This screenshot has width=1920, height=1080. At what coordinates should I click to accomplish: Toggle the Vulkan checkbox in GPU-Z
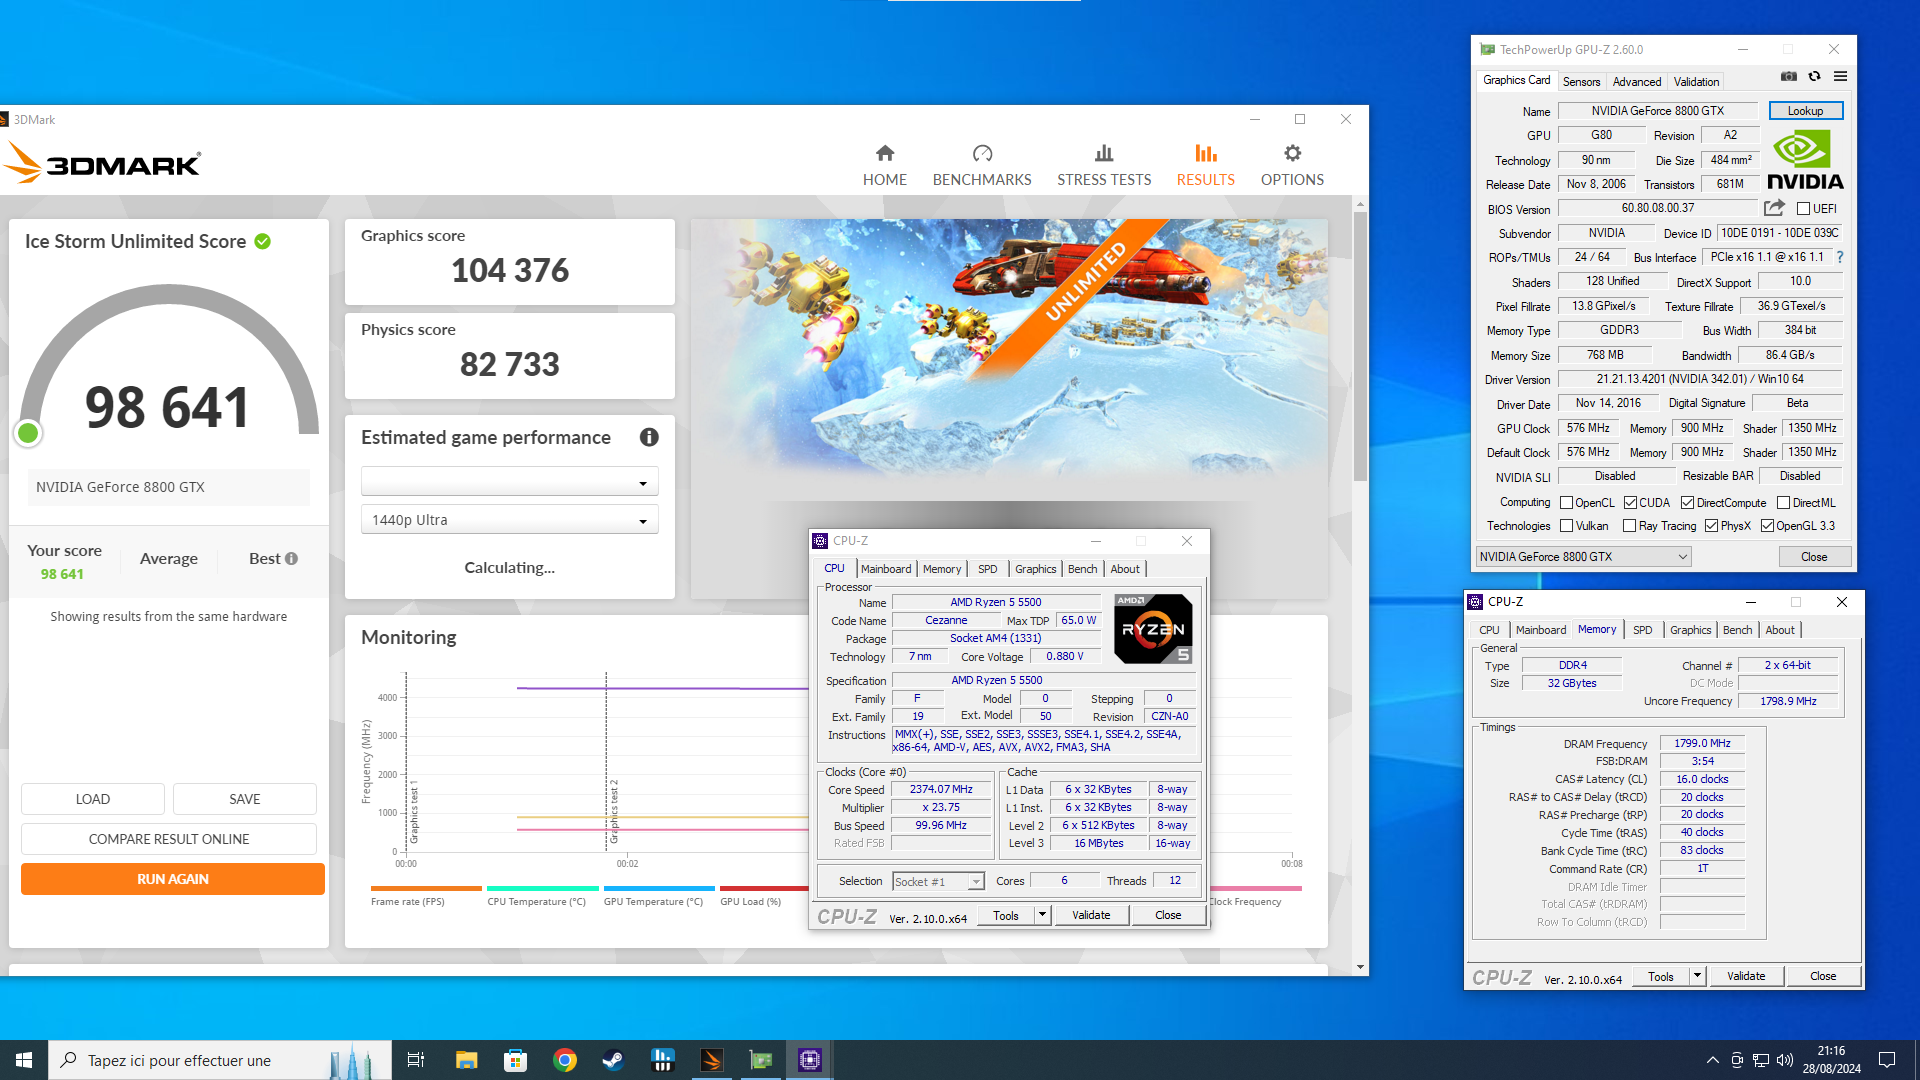1567,526
